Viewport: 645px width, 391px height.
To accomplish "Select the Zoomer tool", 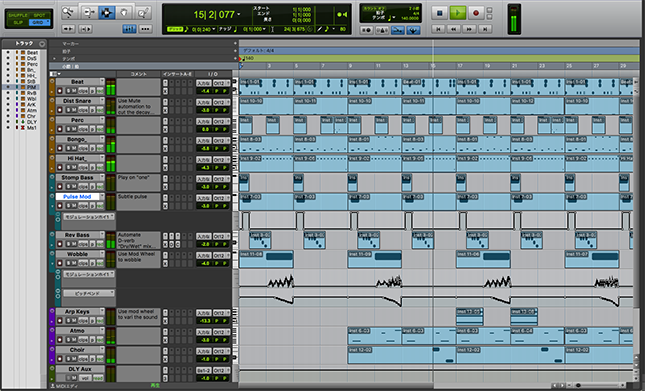I will [x=68, y=13].
